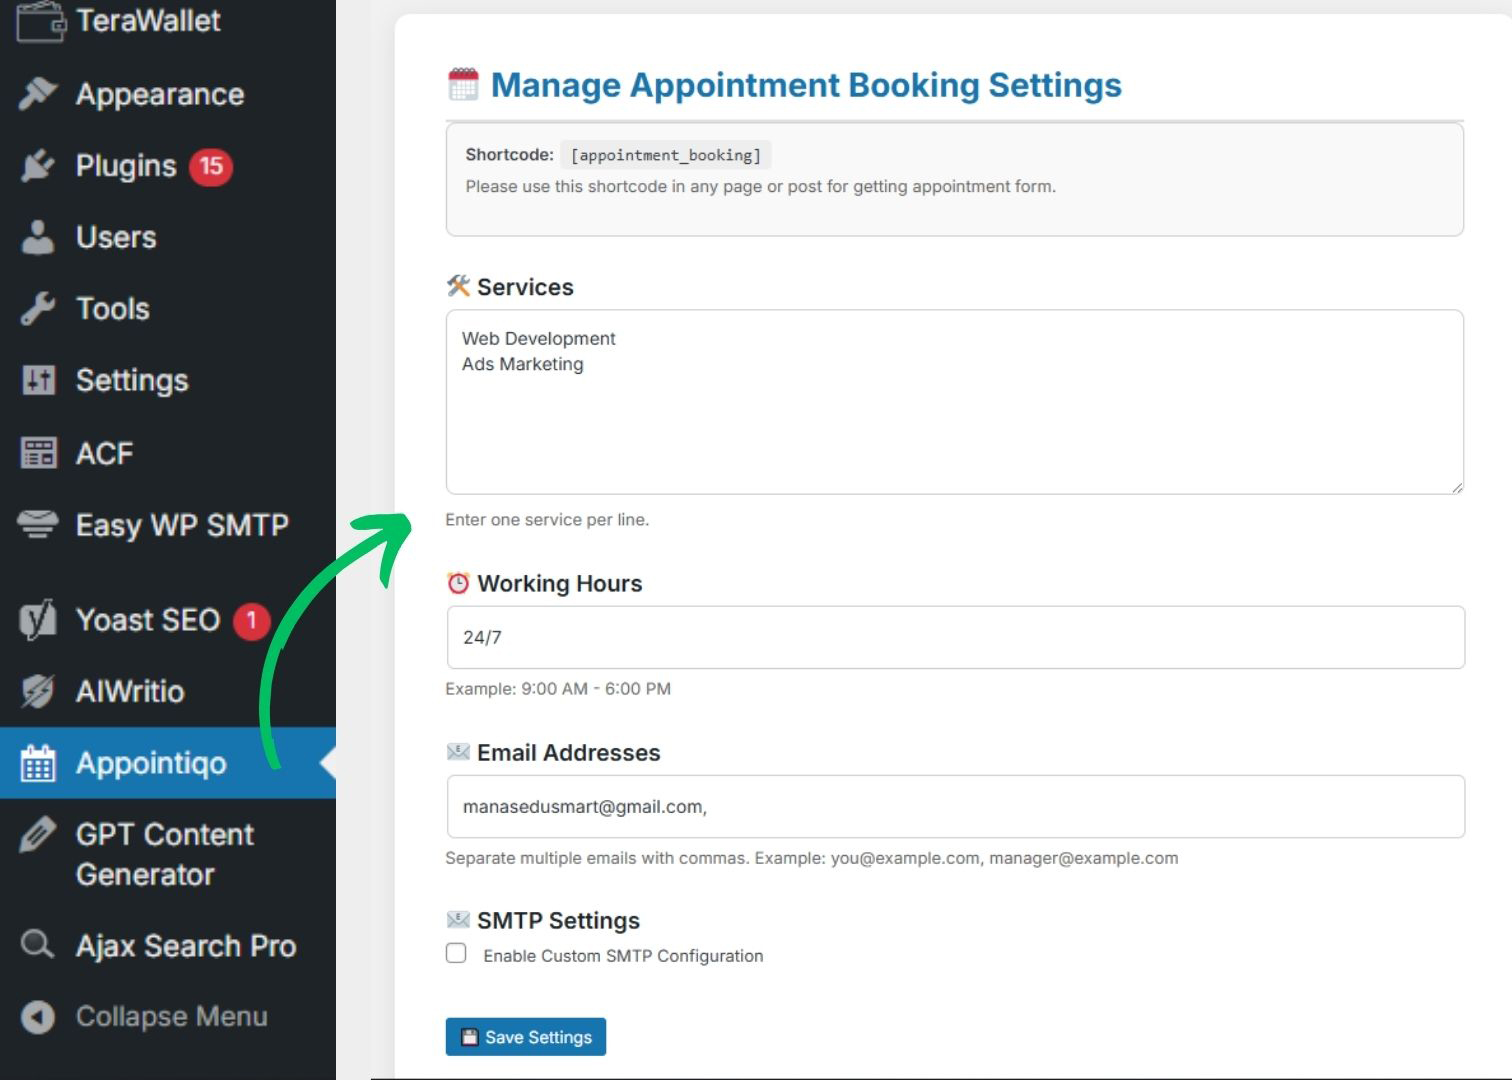
Task: Click the ACF grid icon
Action: (x=38, y=453)
